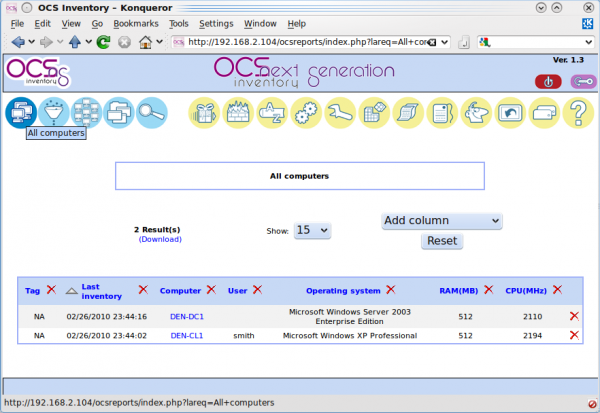
Task: Remove the Operating system column
Action: [391, 290]
